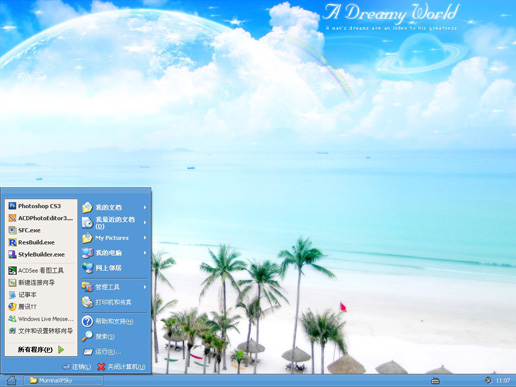
Task: Open 网上邻居 network places
Action: [x=114, y=268]
